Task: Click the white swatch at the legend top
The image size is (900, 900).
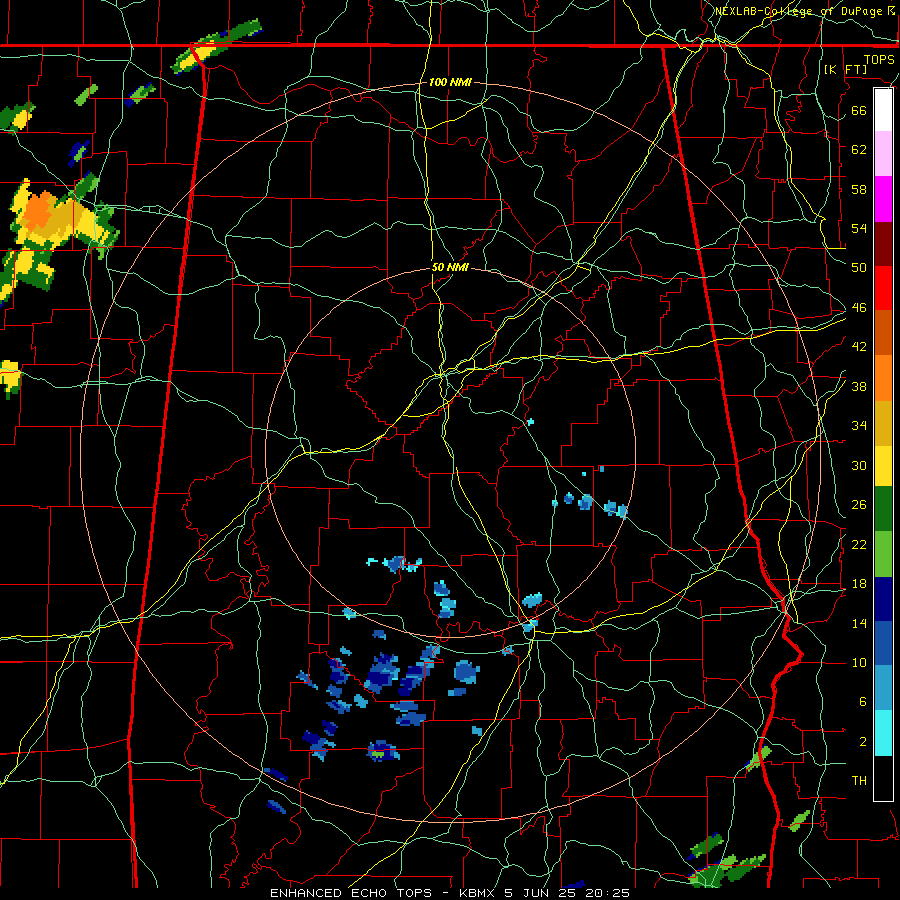Action: (883, 110)
